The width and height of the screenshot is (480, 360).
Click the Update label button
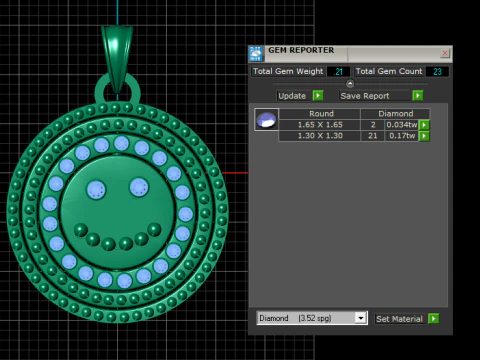tap(292, 96)
